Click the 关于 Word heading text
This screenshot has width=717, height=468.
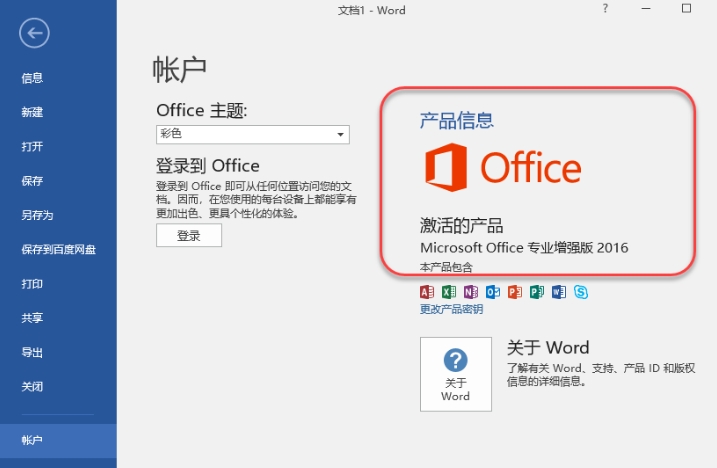pos(548,348)
